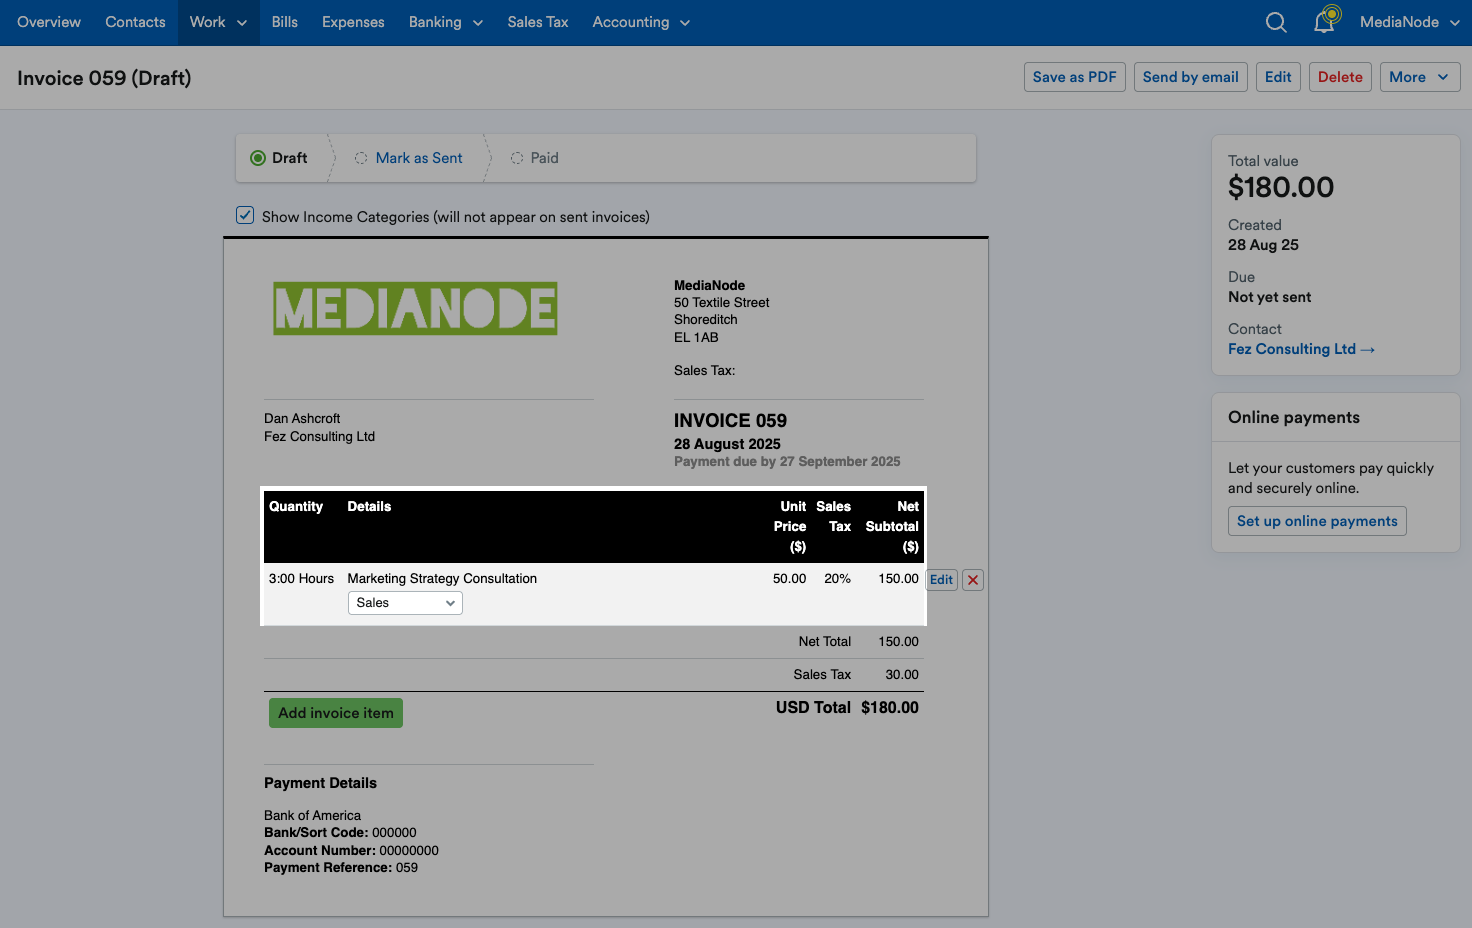Click the '3:00 Hours' quantity cell
This screenshot has height=928, width=1472.
[301, 579]
